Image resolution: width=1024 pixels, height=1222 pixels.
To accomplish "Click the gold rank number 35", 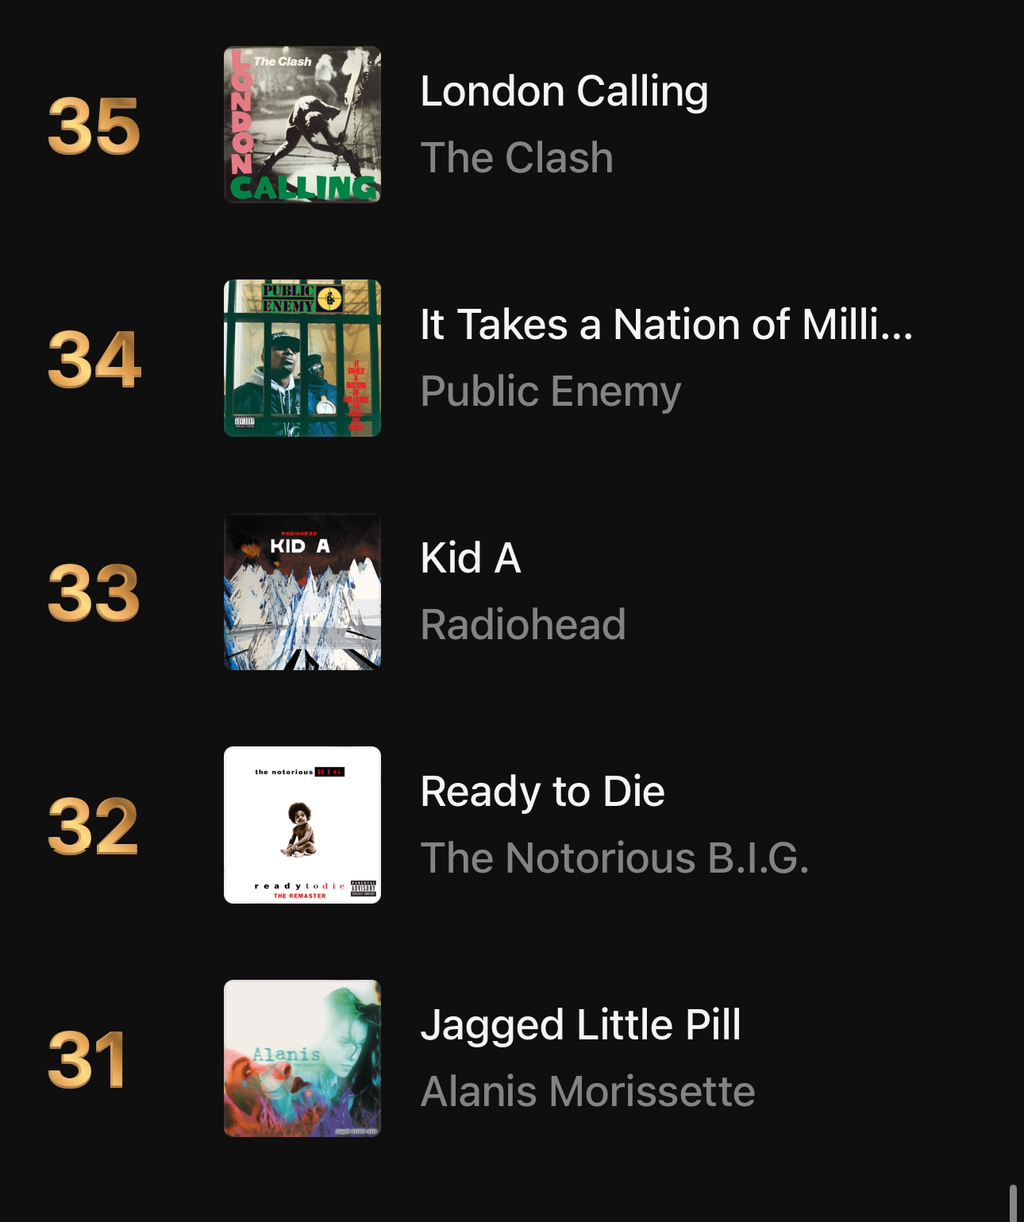I will click(94, 127).
